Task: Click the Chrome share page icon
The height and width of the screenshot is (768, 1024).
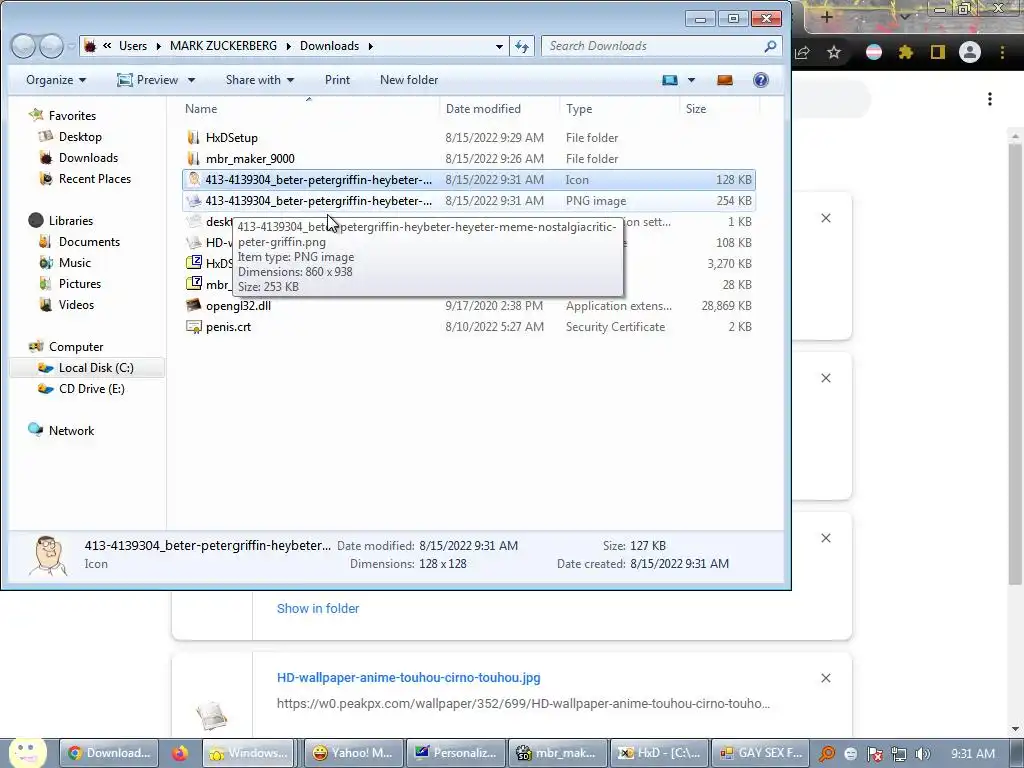Action: pos(803,52)
